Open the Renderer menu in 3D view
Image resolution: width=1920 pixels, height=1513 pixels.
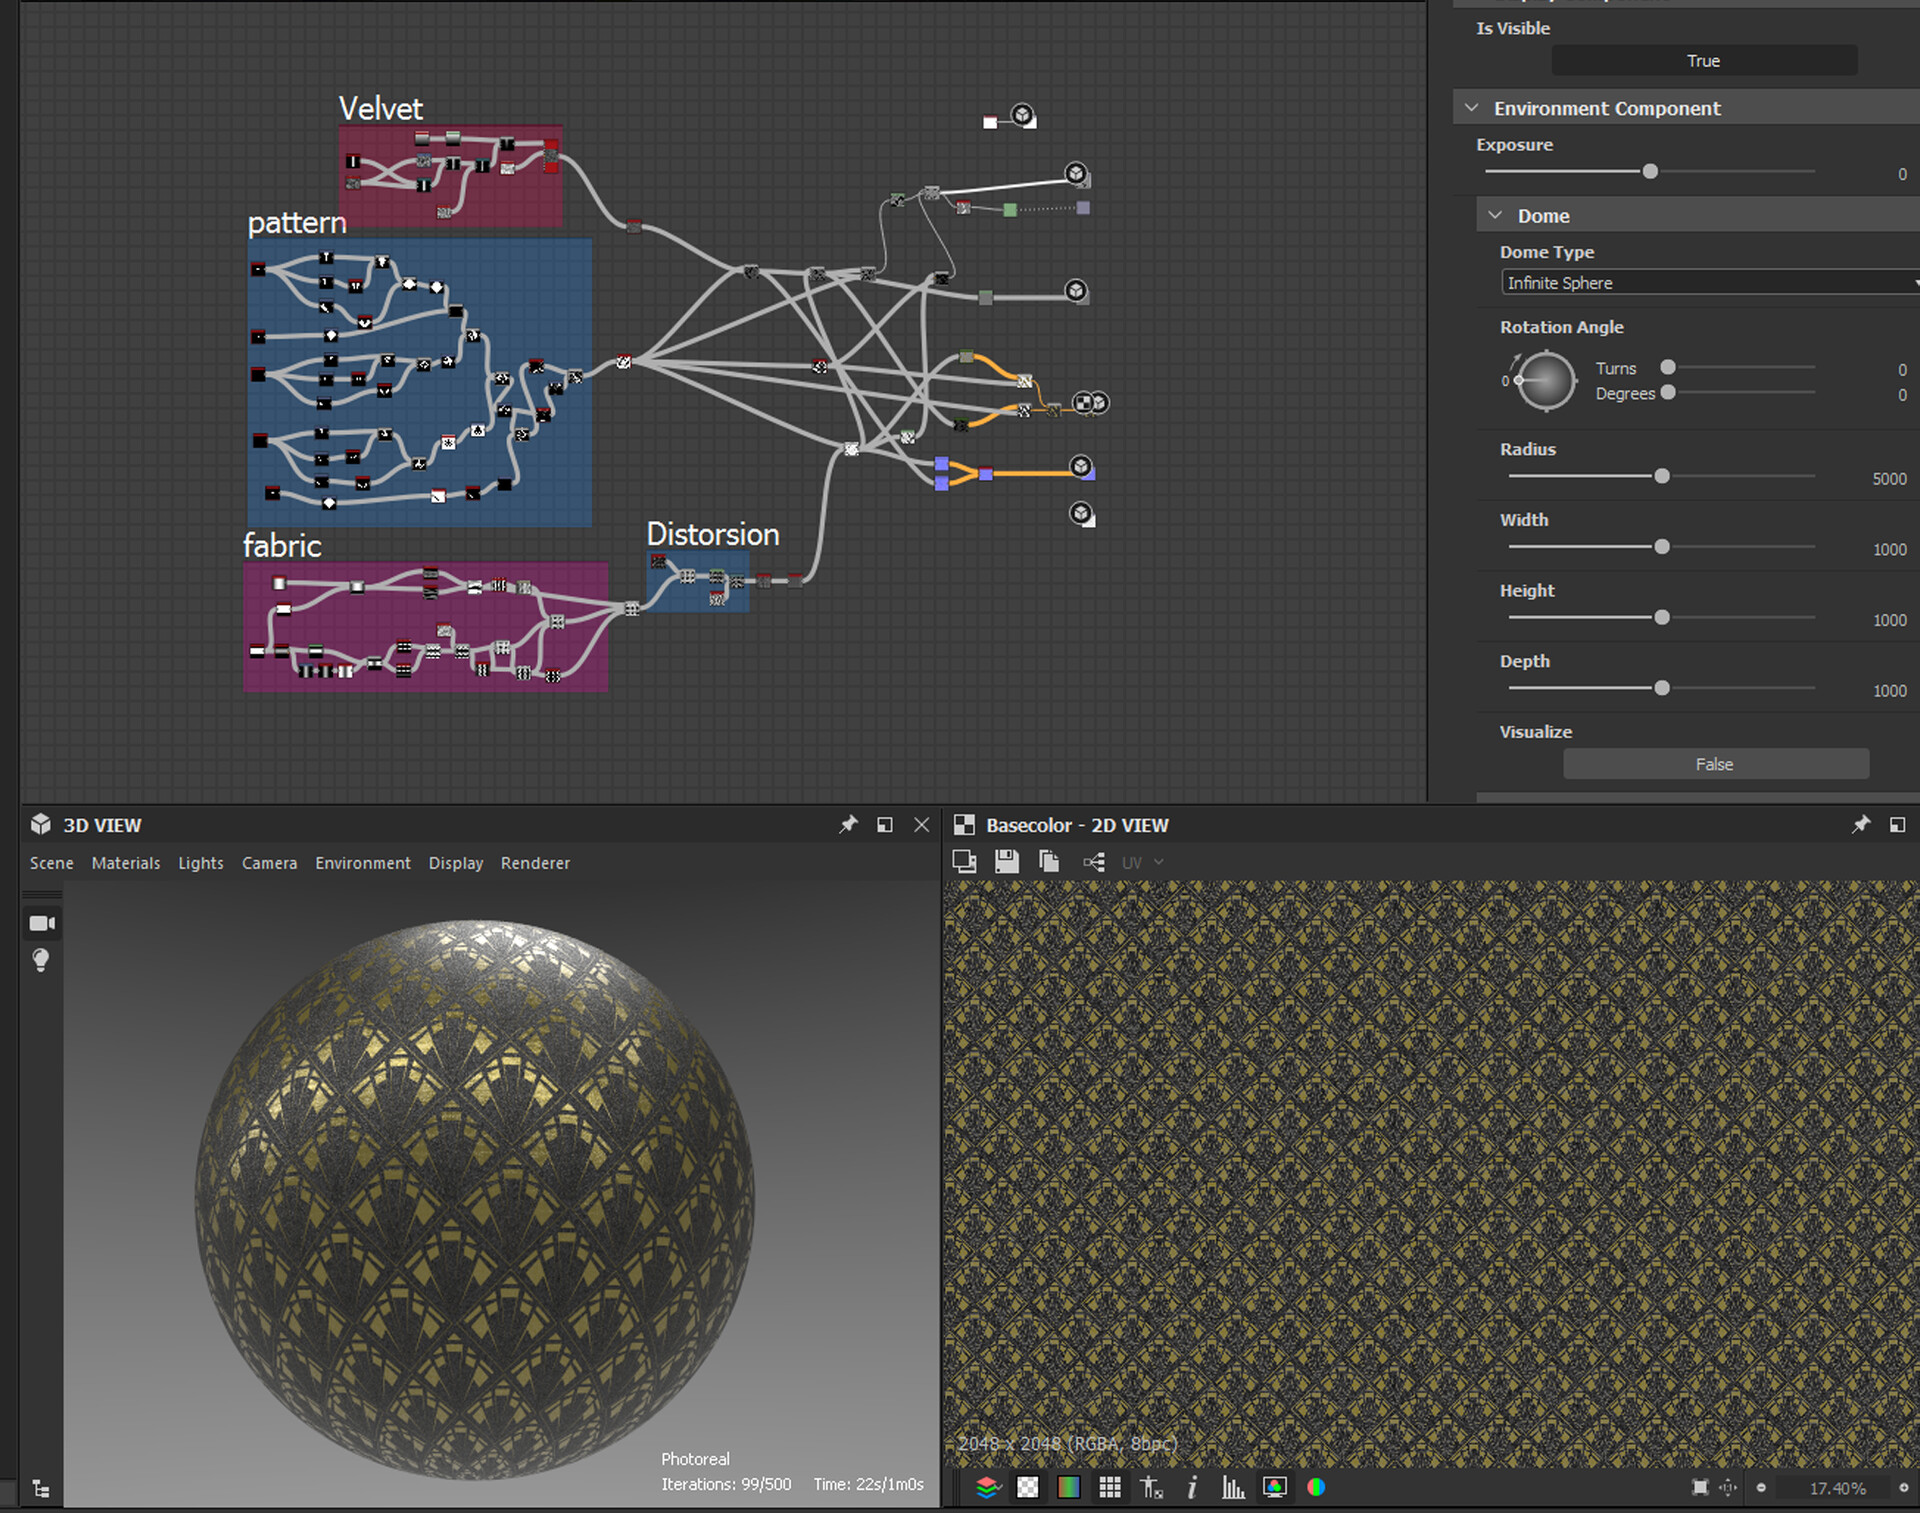tap(535, 862)
